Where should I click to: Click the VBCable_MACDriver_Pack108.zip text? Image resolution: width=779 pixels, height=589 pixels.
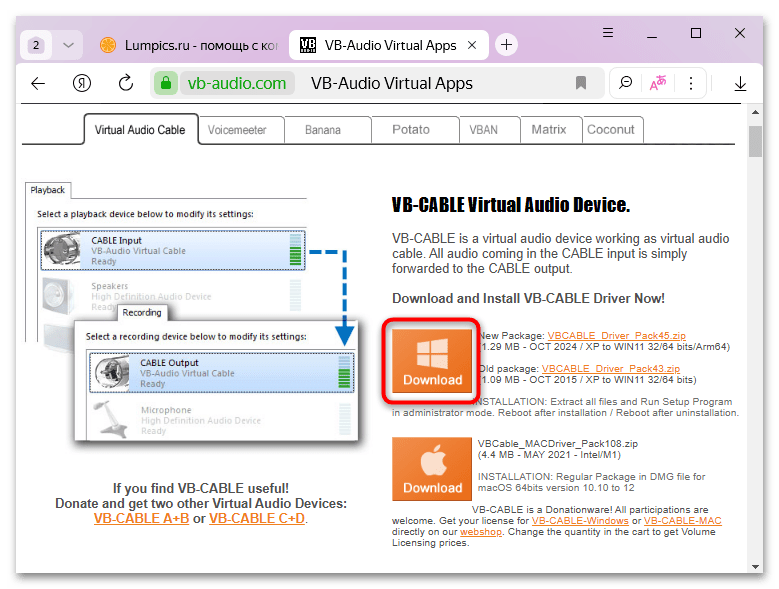coord(557,443)
